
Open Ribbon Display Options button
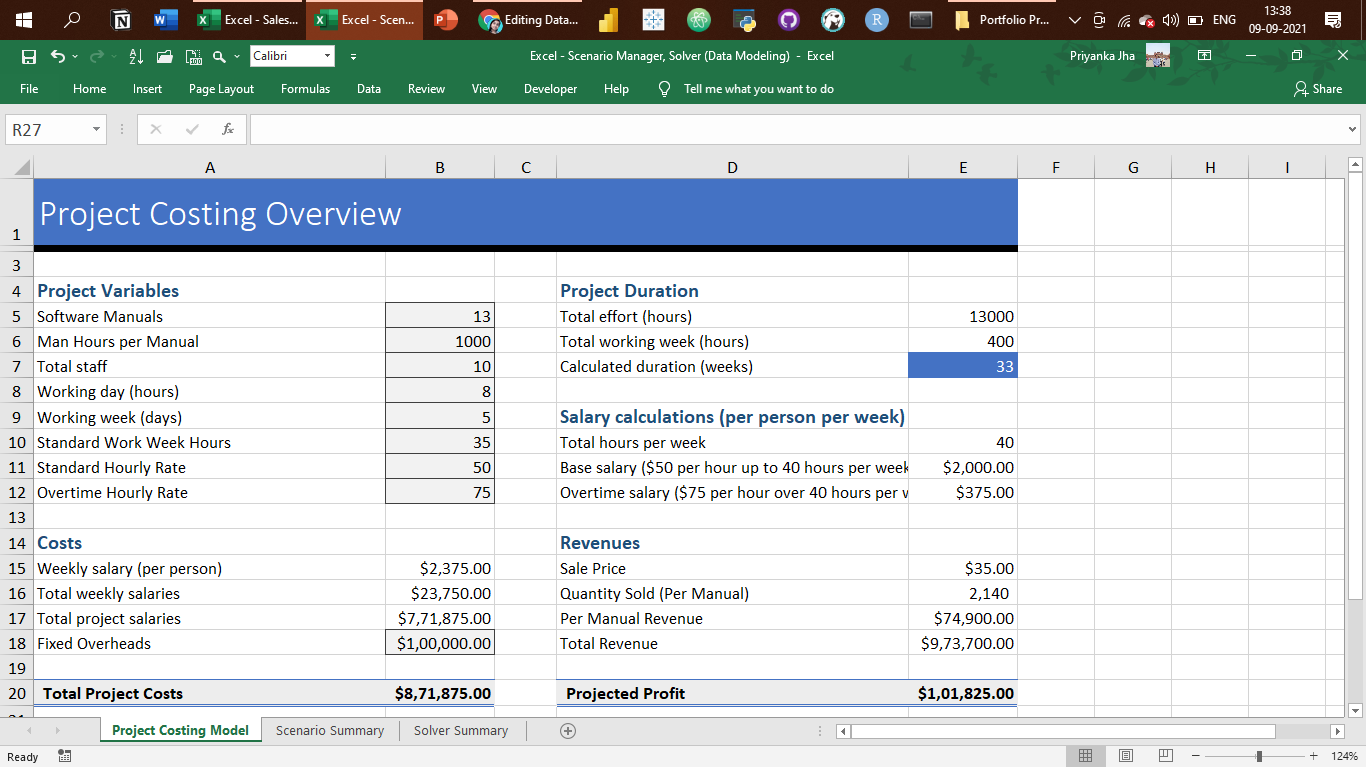[x=1205, y=56]
